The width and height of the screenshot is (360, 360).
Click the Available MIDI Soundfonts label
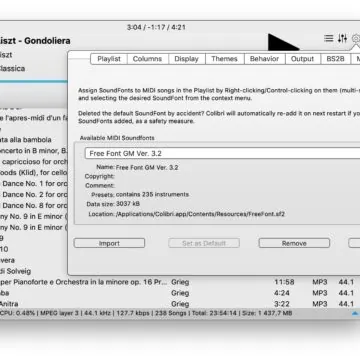click(117, 138)
